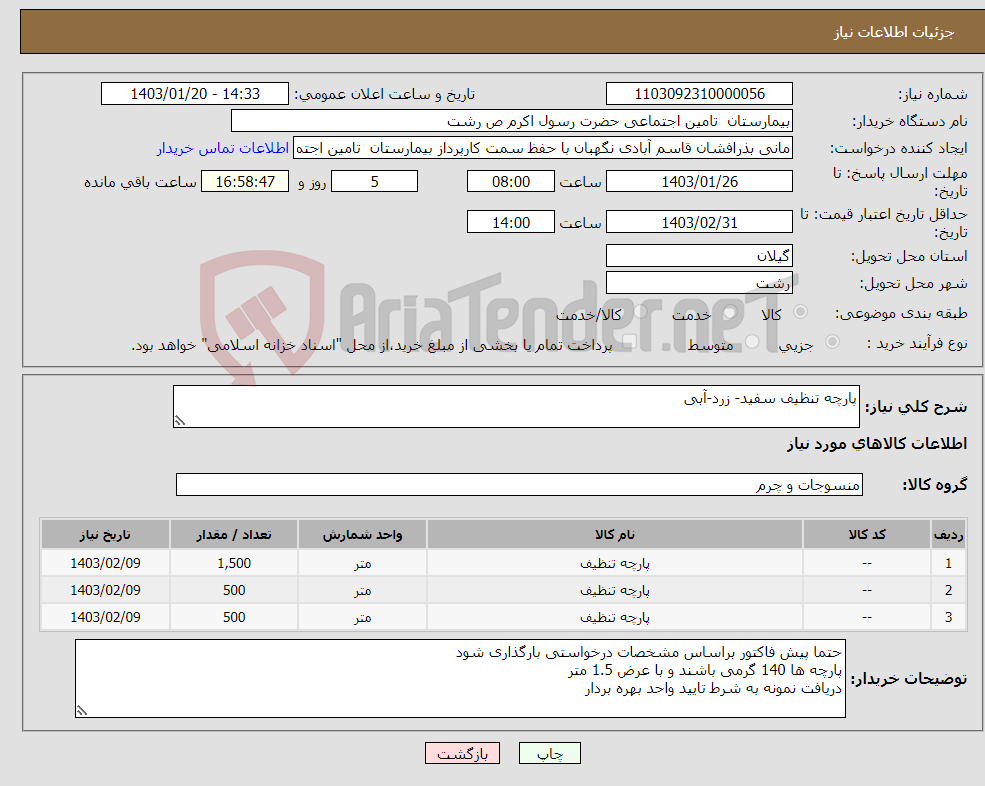Image resolution: width=985 pixels, height=786 pixels.
Task: Select the خدمت radio button
Action: point(729,312)
